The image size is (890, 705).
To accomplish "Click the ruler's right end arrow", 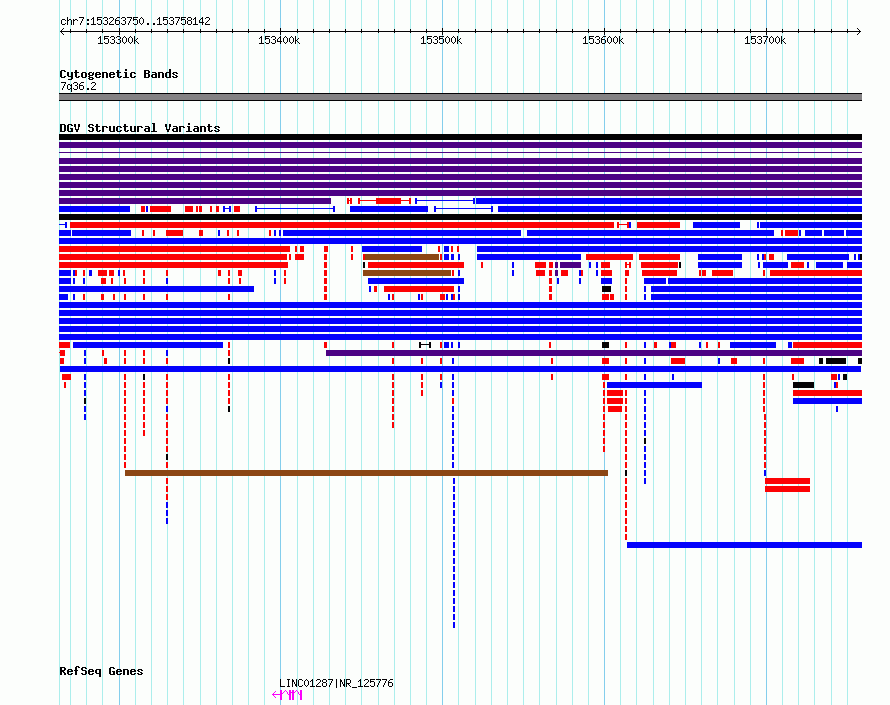I will click(x=859, y=31).
